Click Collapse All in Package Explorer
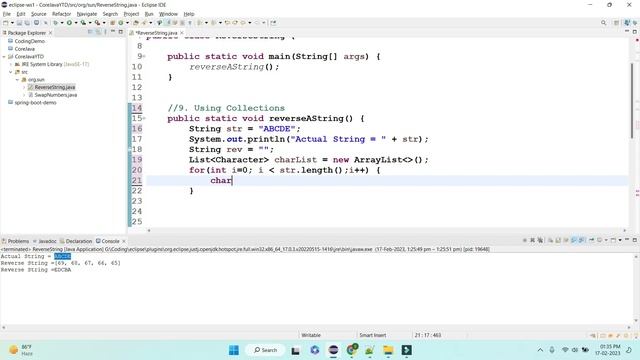640x360 pixels. (x=90, y=32)
